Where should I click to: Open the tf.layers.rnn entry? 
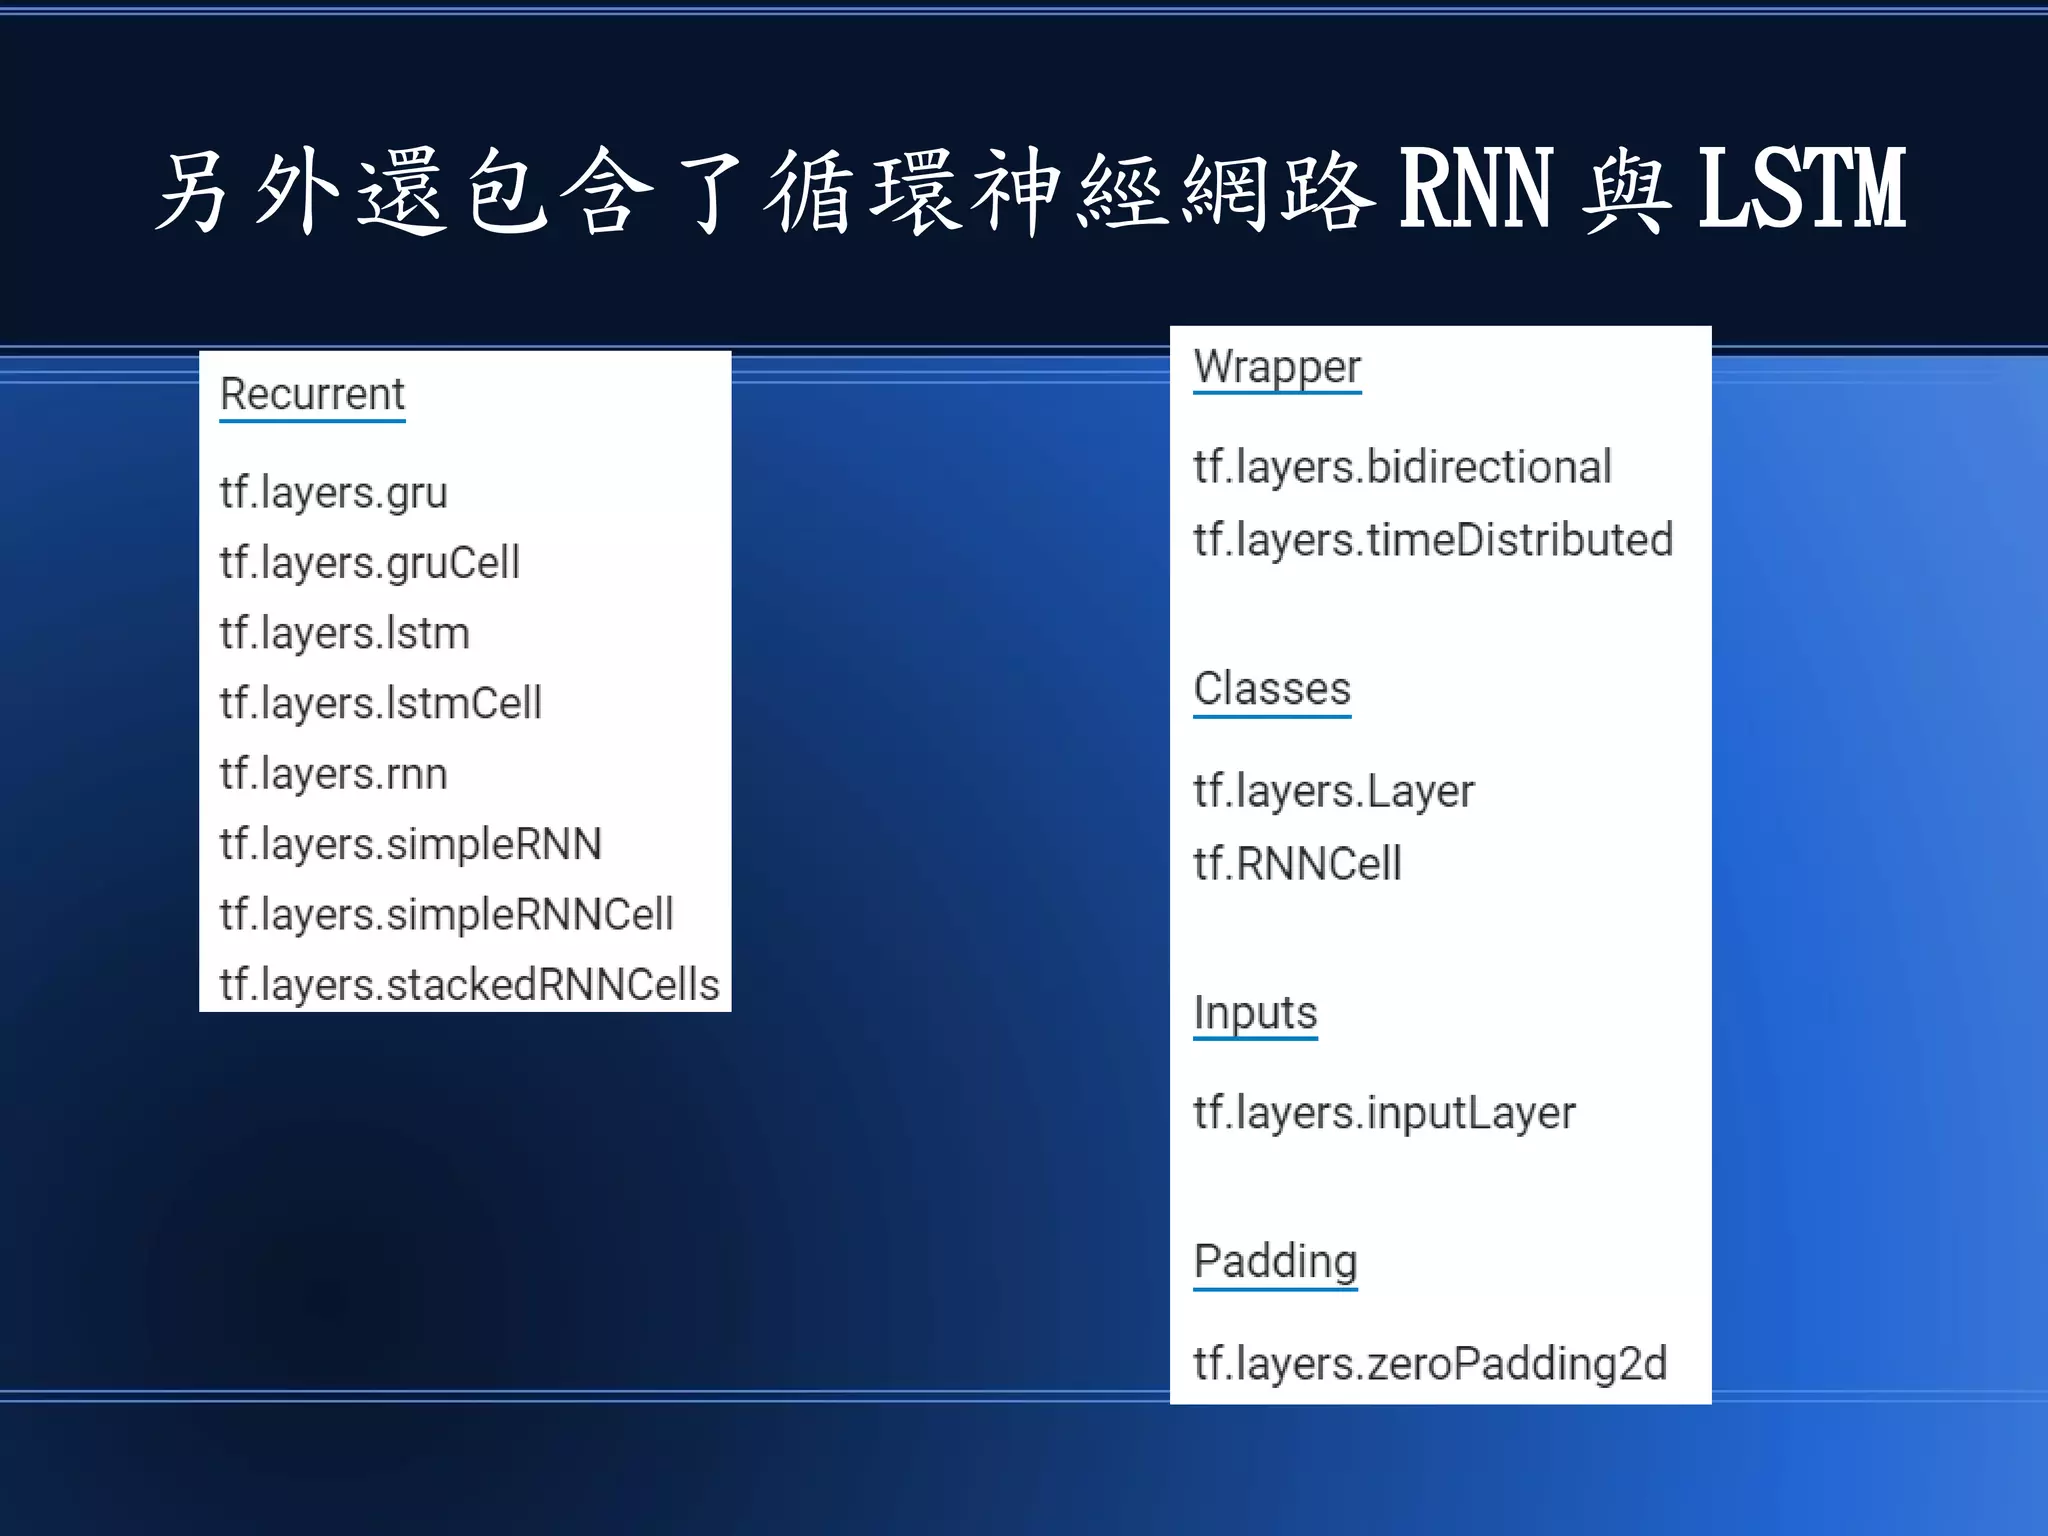pos(333,774)
